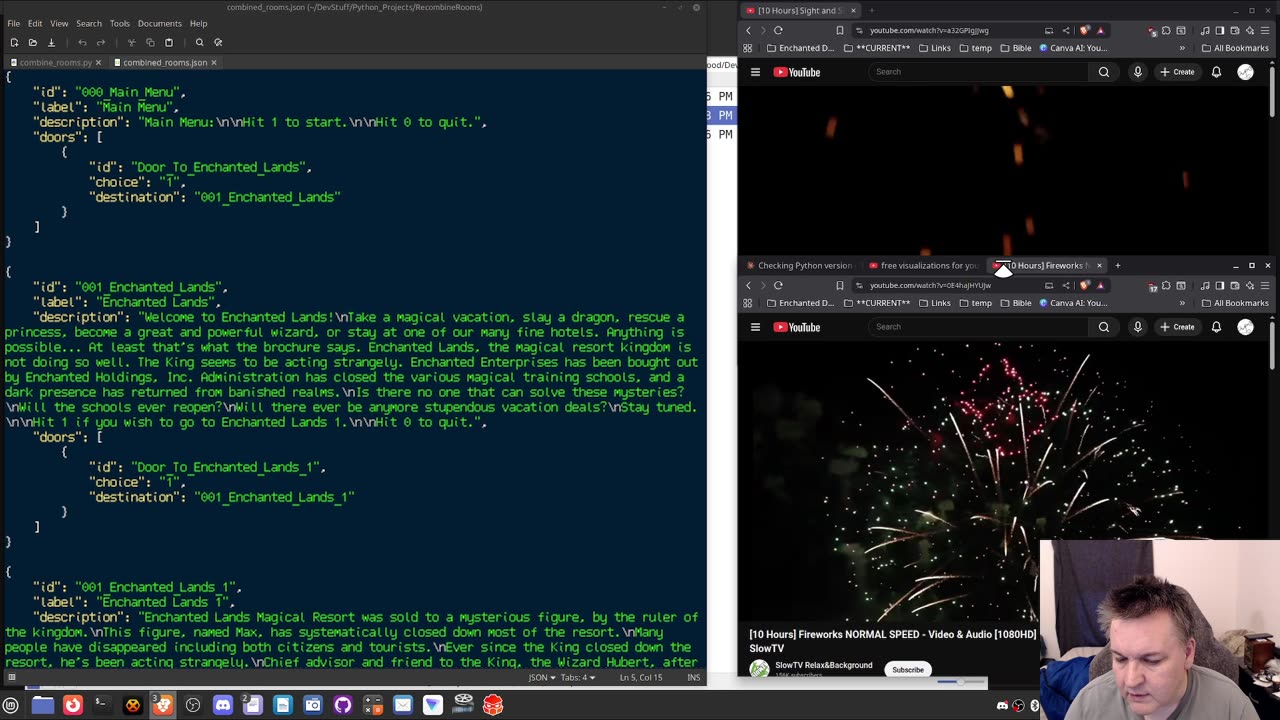Open the GitHub Desktop taskbar icon
The image size is (1280, 720).
(x=342, y=705)
